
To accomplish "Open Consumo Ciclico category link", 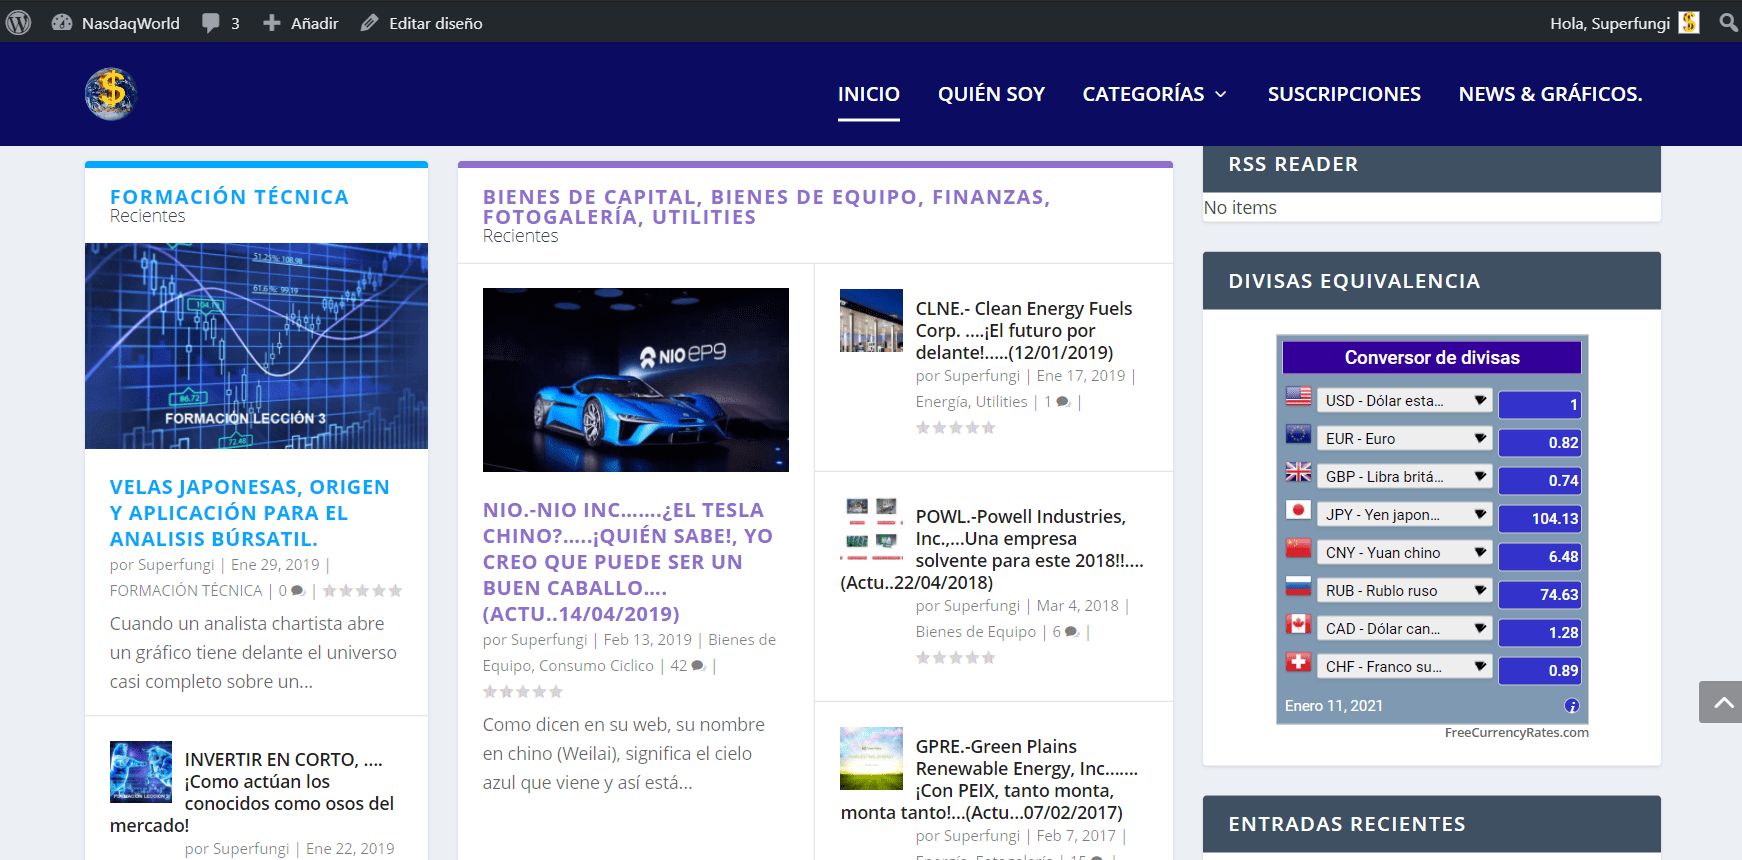I will pos(596,666).
